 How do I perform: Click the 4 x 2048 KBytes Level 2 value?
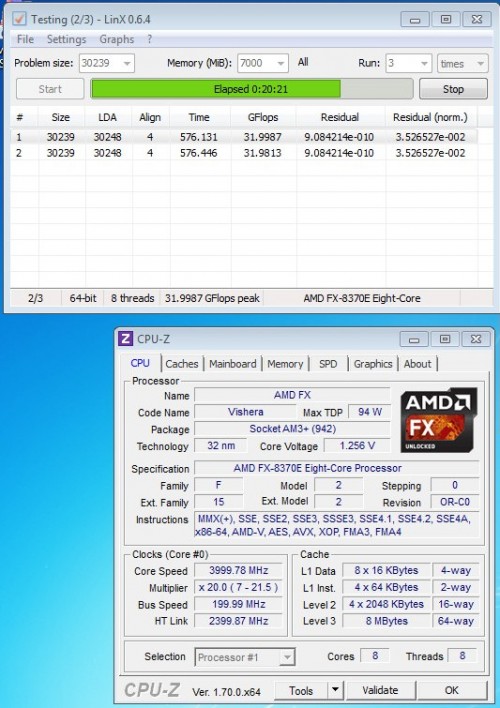(x=386, y=604)
